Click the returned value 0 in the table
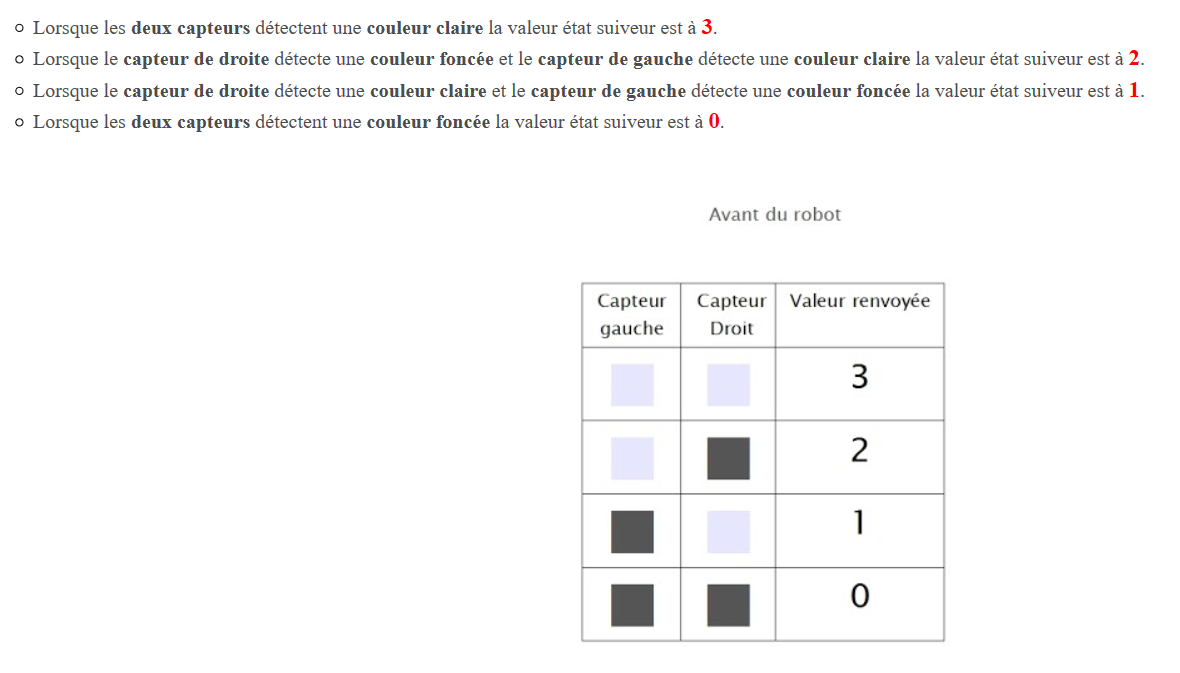The image size is (1180, 673). (x=859, y=596)
